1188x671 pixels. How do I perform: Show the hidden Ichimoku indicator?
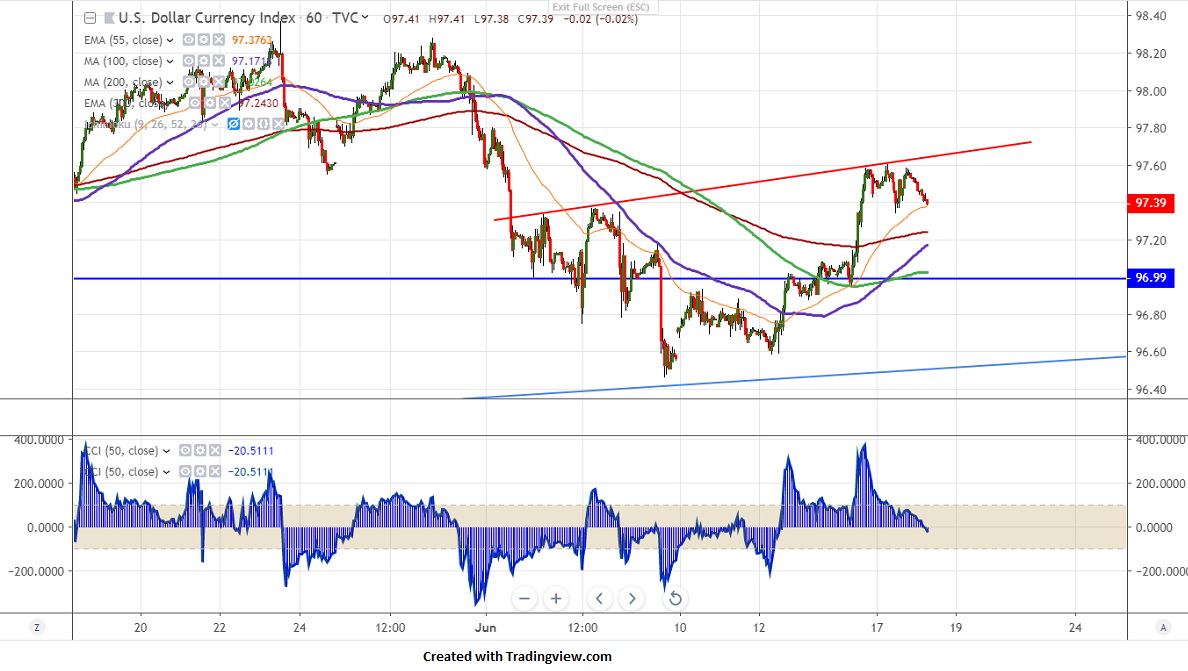233,124
